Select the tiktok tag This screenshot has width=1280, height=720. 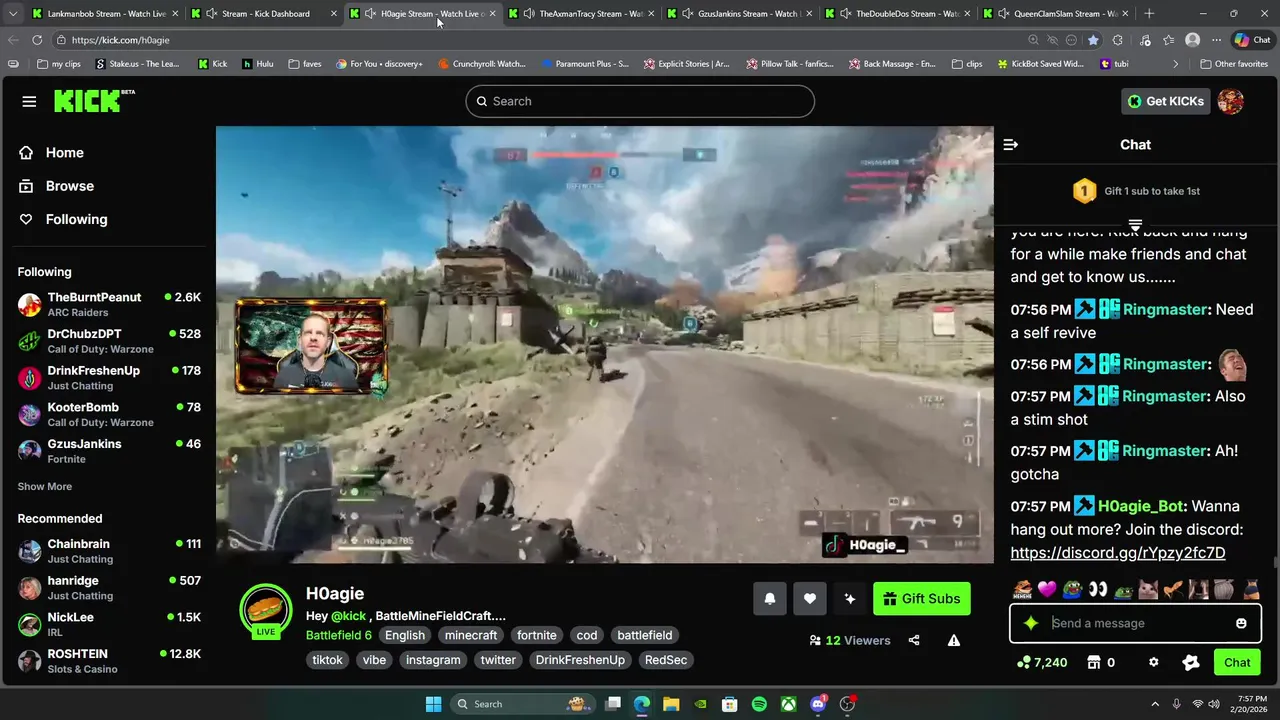pyautogui.click(x=327, y=660)
